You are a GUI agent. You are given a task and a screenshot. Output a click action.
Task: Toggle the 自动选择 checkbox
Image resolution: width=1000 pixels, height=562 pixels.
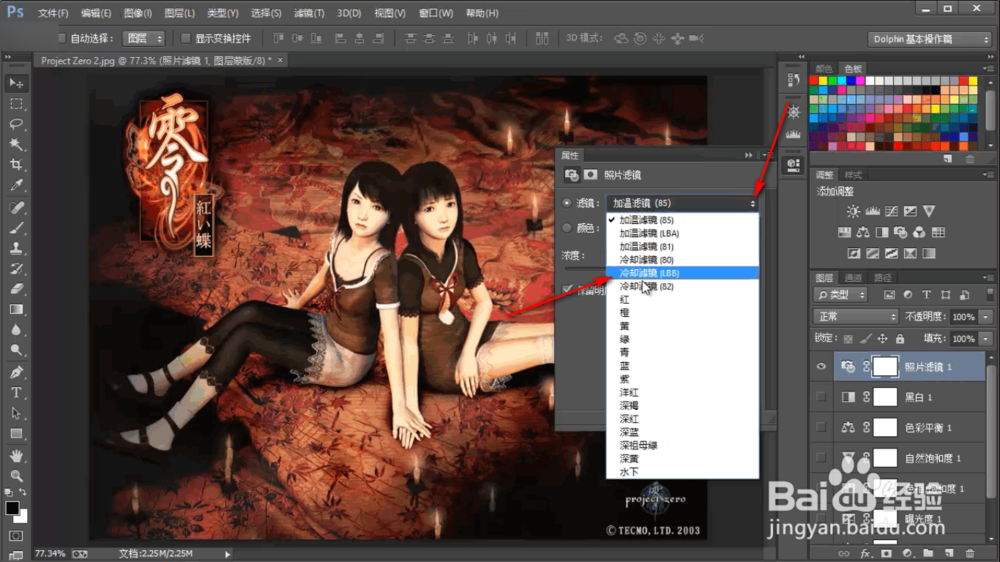tap(62, 38)
